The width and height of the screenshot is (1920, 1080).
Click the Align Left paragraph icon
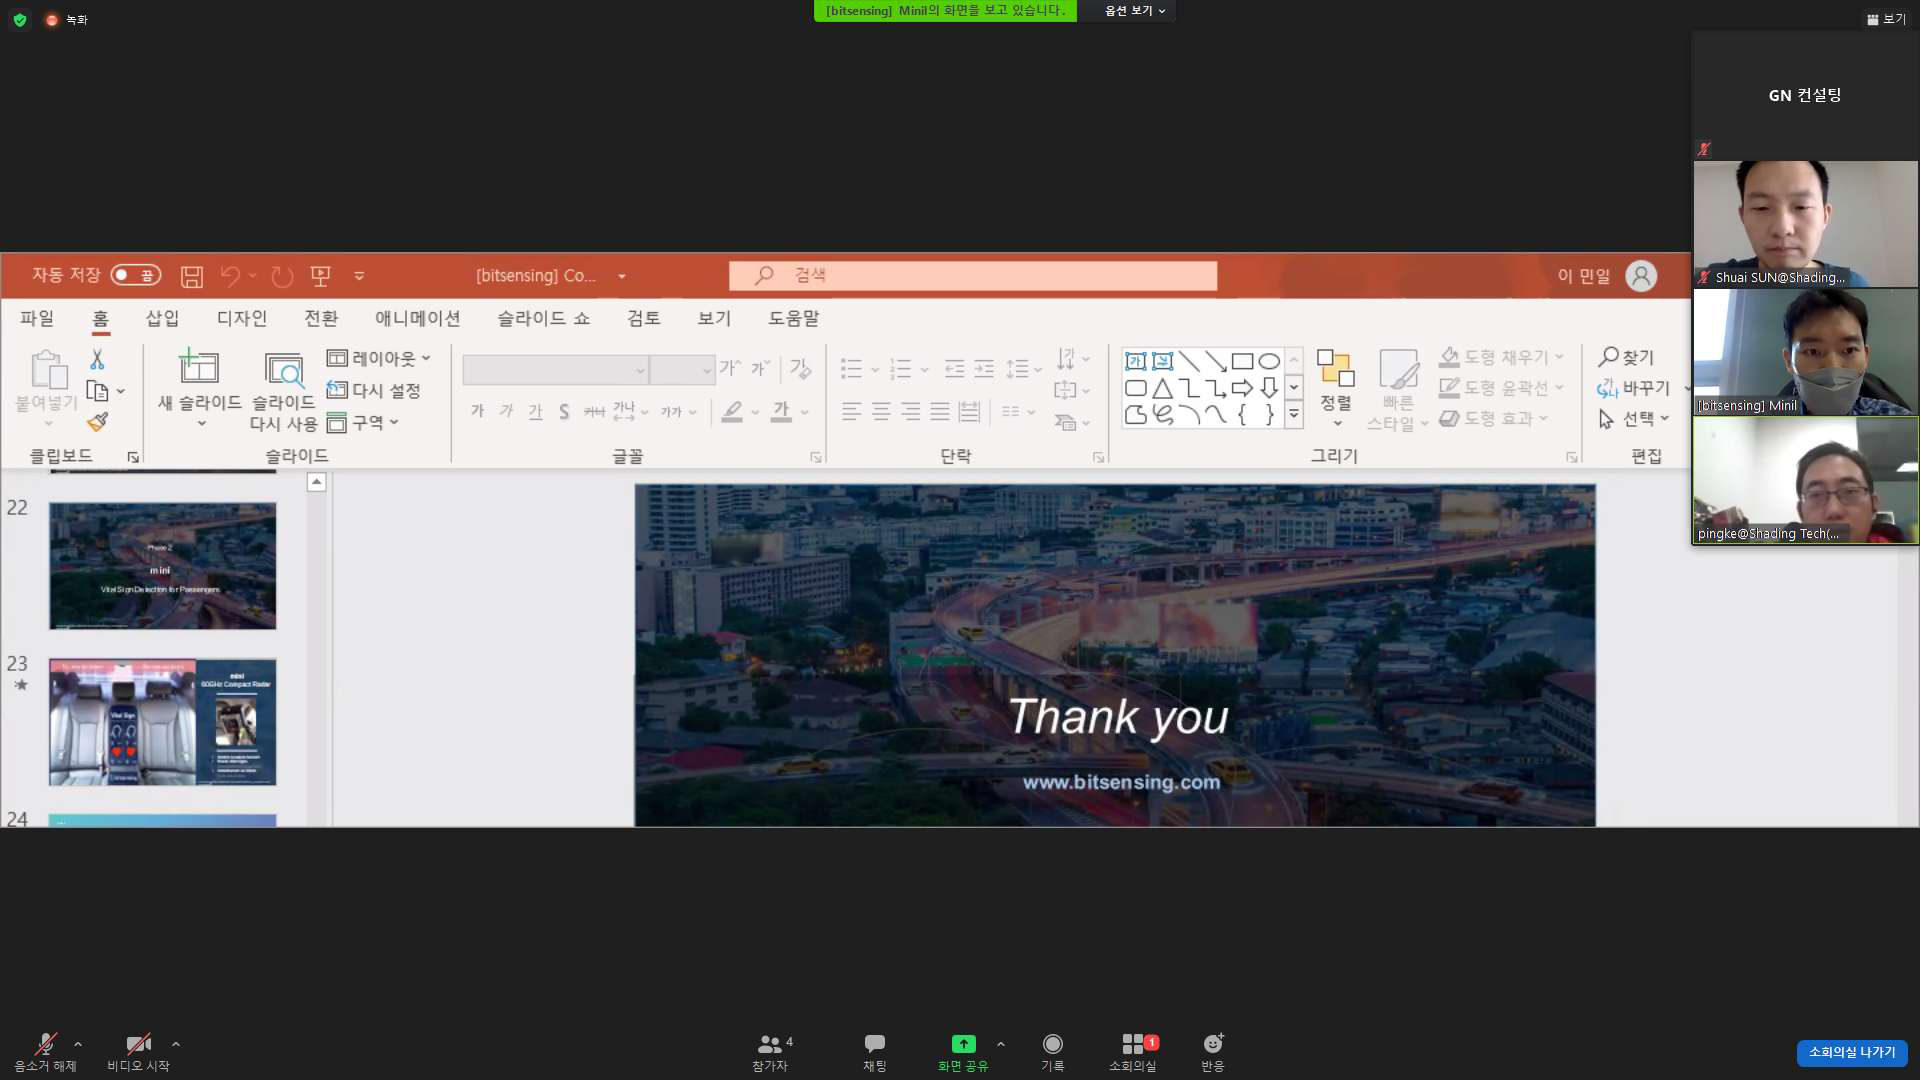click(851, 411)
